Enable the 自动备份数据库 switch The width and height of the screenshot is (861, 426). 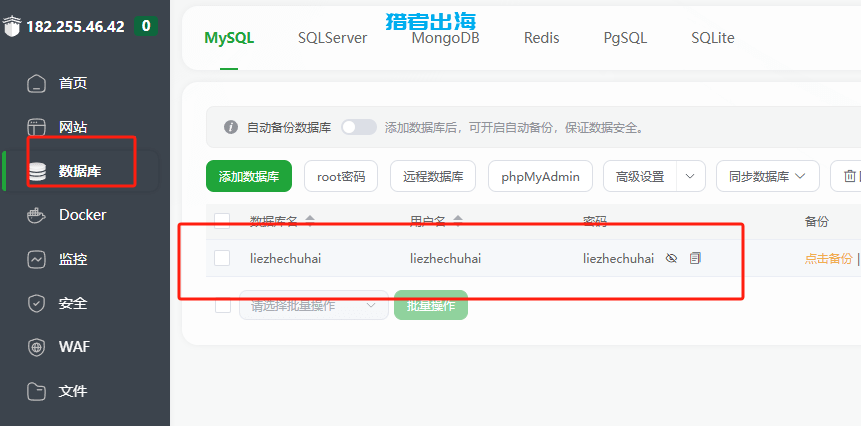coord(359,127)
